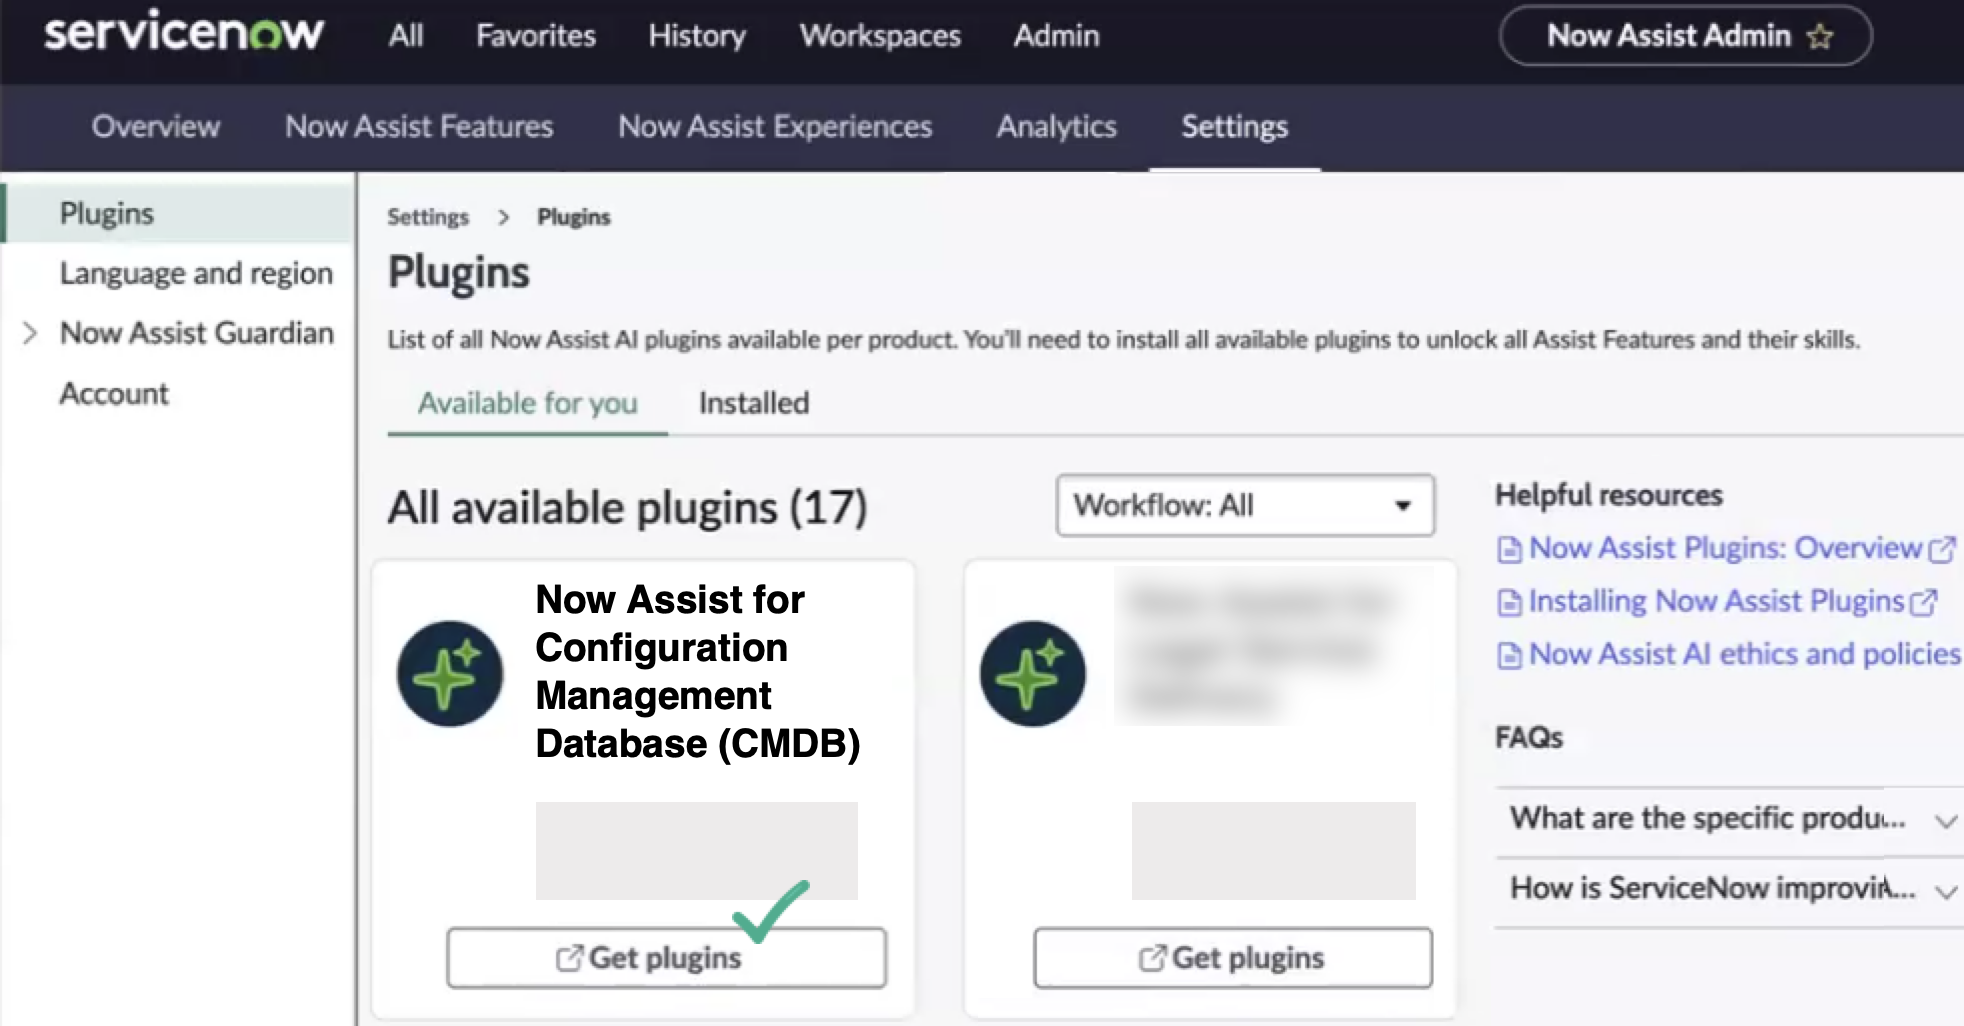Click document icon beside AI ethics link

pos(1509,655)
